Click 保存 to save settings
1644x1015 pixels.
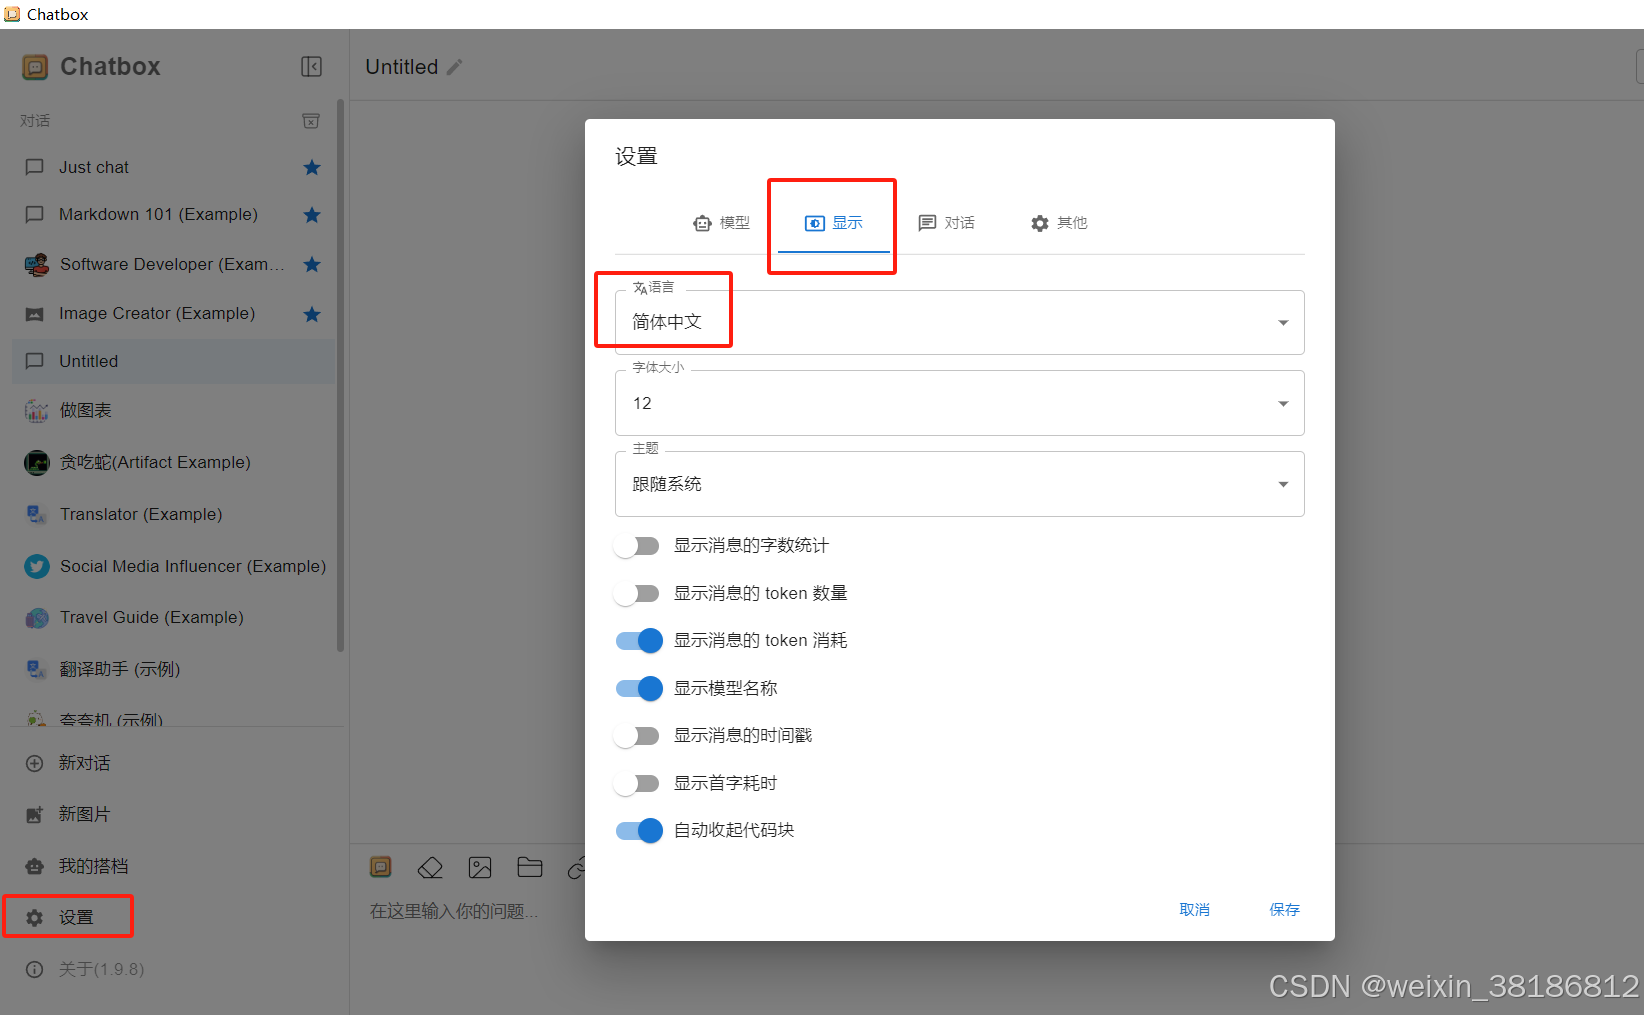click(1284, 909)
